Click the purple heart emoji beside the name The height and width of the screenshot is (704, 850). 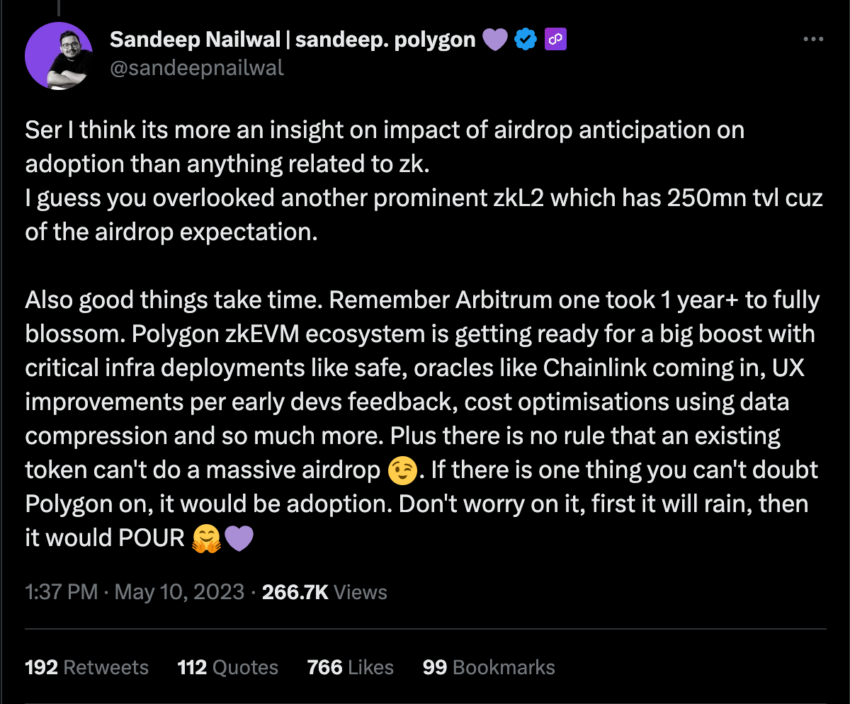click(494, 40)
